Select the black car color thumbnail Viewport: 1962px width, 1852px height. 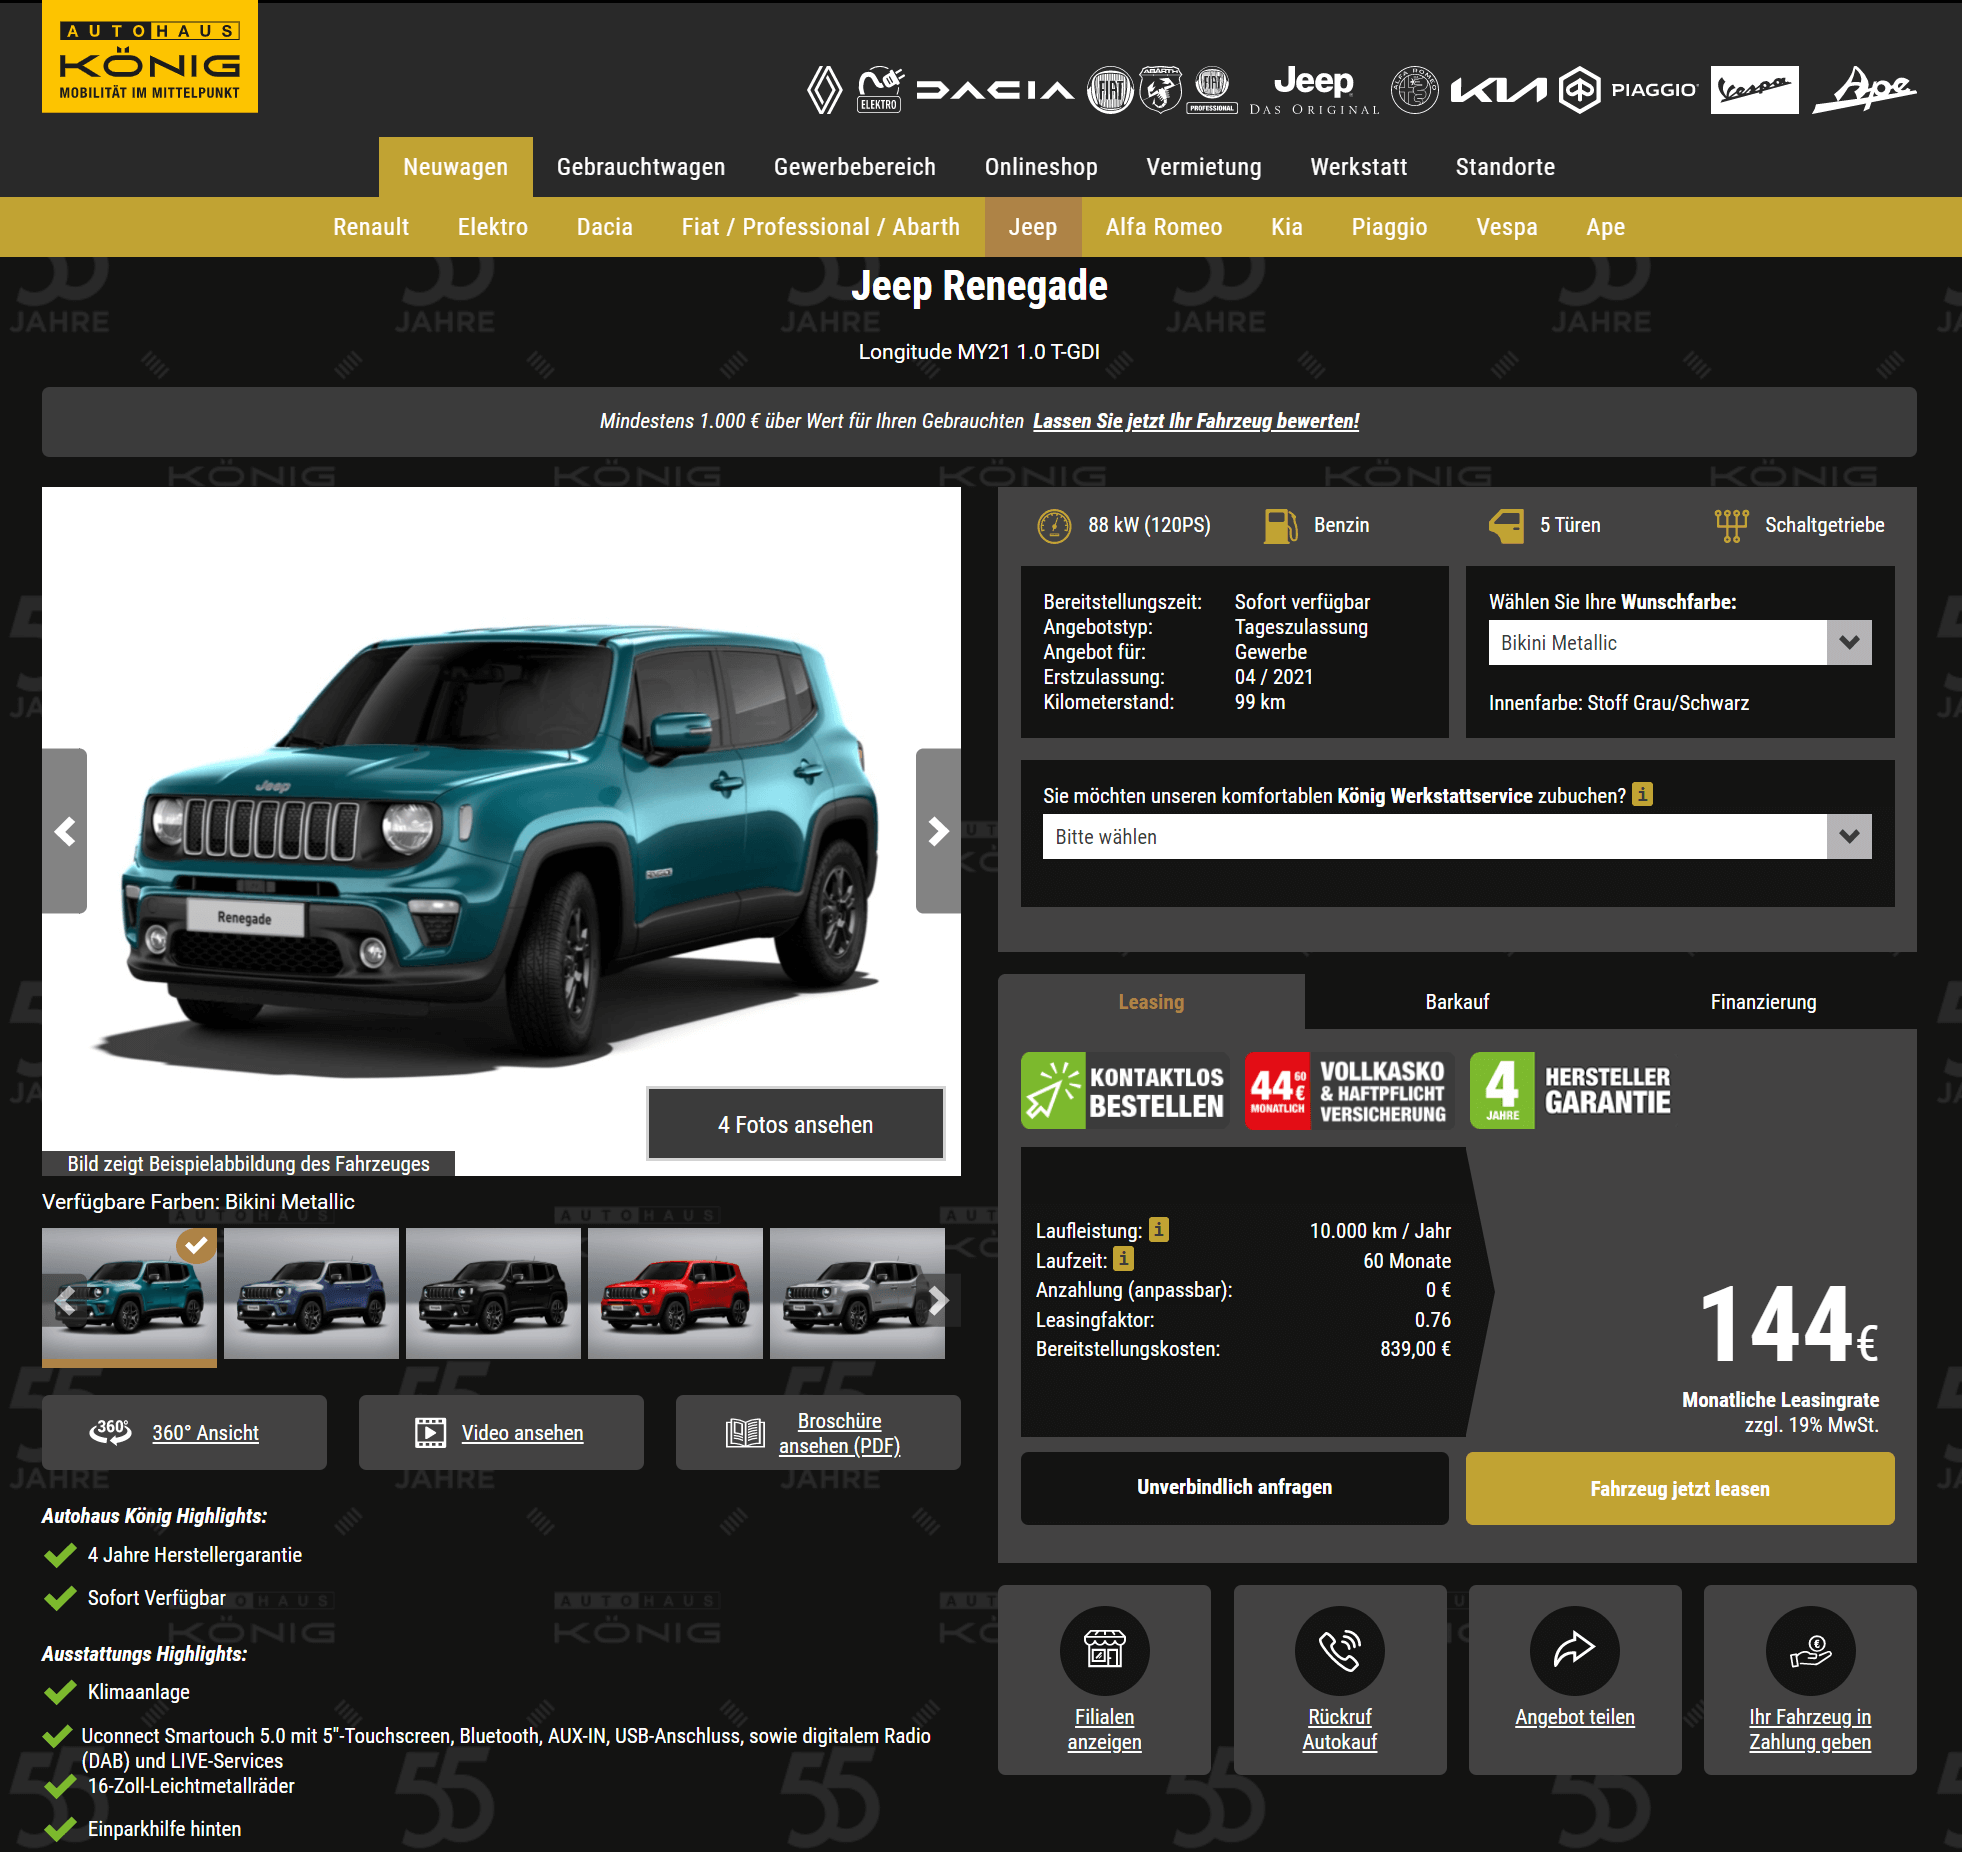click(x=493, y=1294)
